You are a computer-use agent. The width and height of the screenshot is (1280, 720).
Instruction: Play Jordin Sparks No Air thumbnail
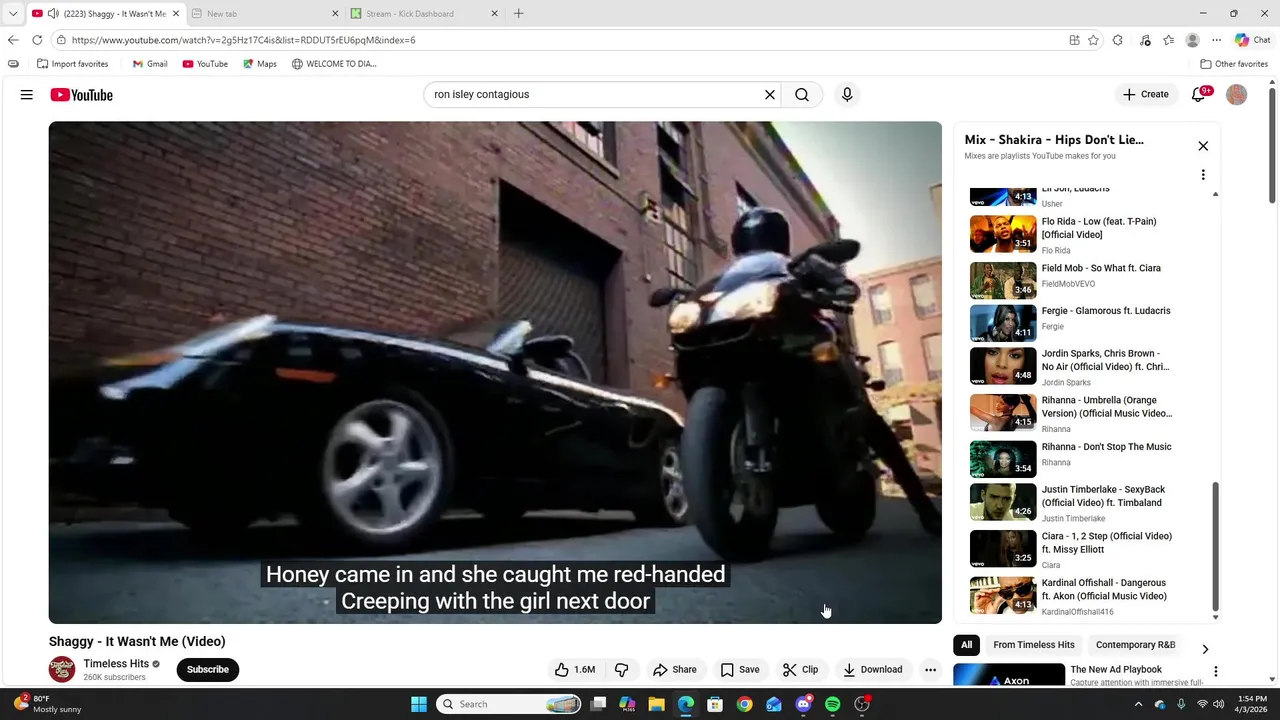point(1003,366)
